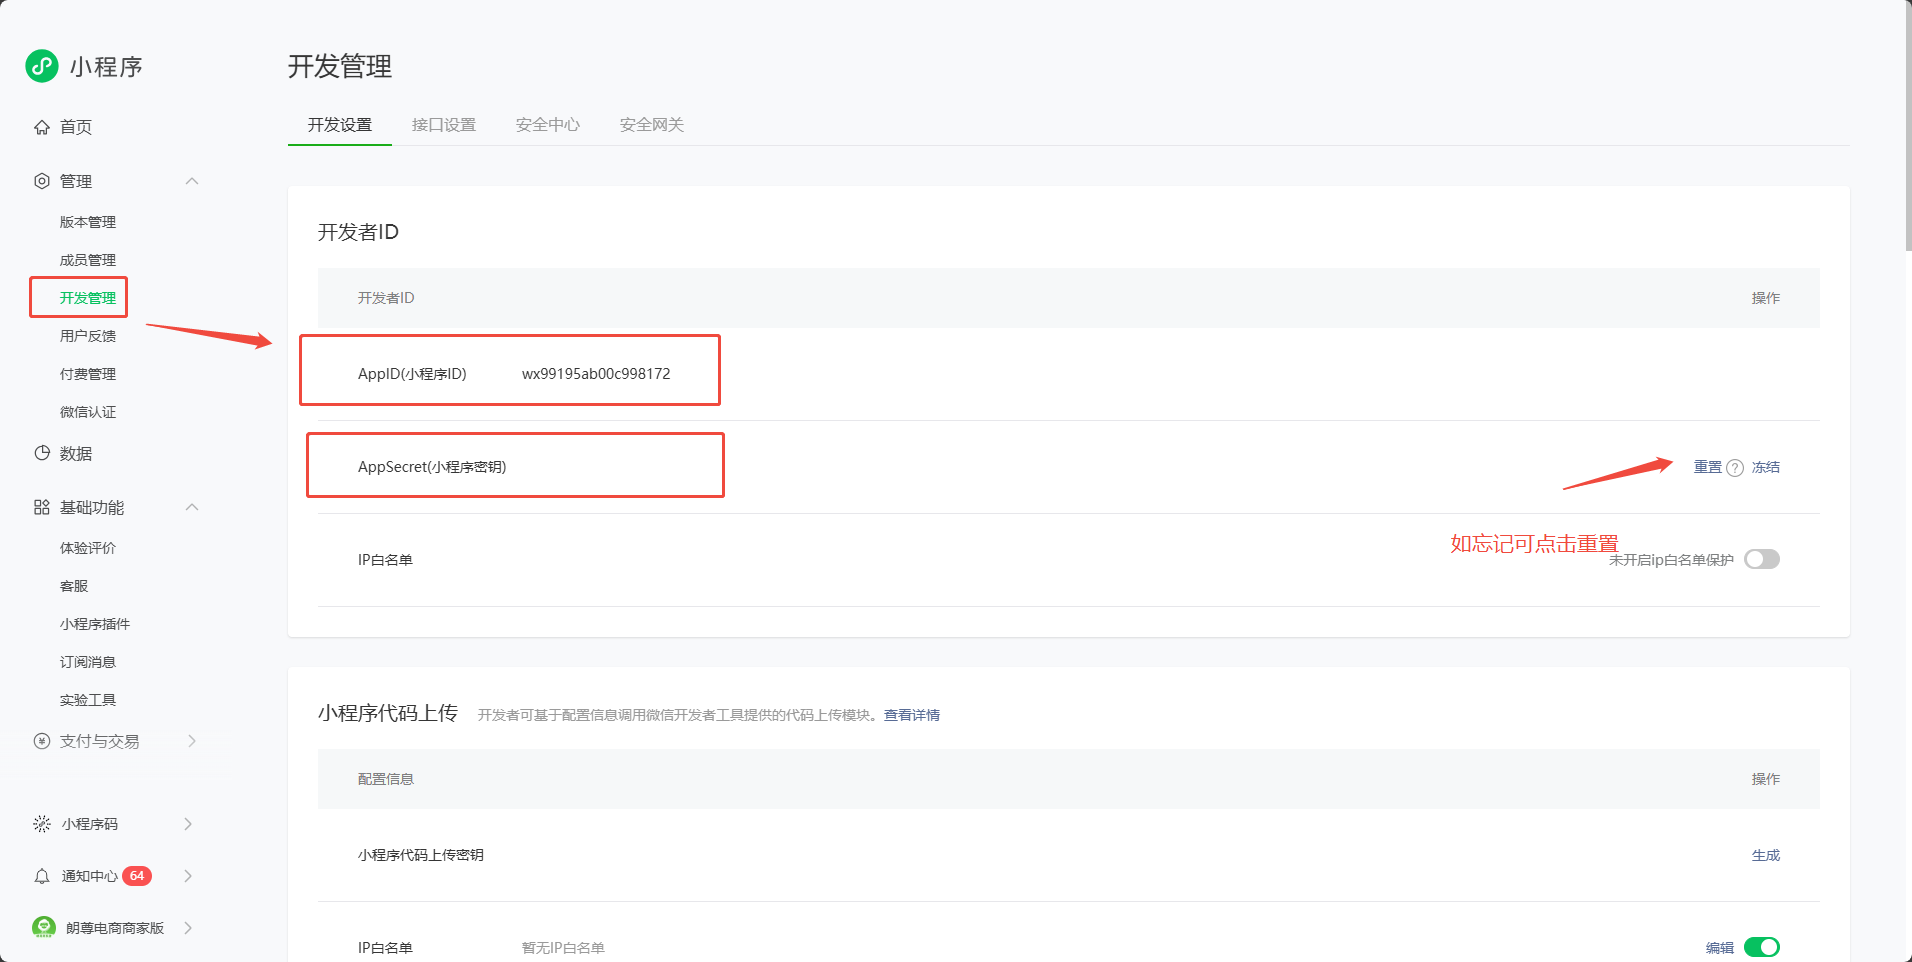Viewport: 1912px width, 962px height.
Task: Collapse the 管理 sidebar section chevron
Action: (x=192, y=181)
